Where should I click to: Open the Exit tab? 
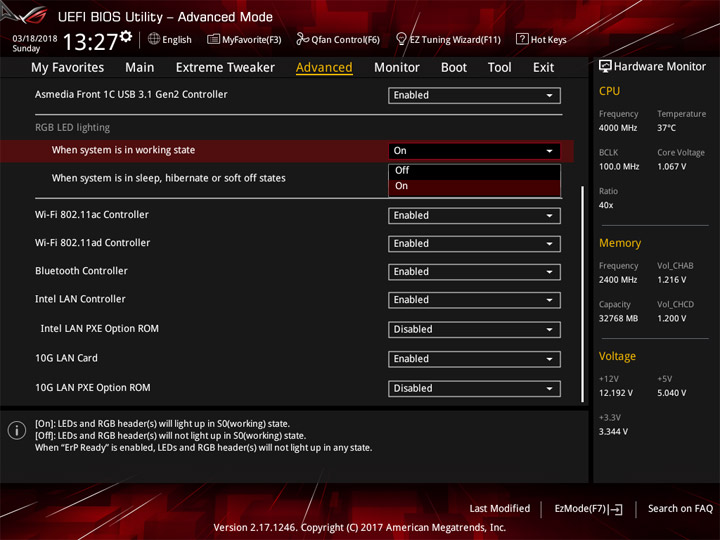[x=543, y=68]
